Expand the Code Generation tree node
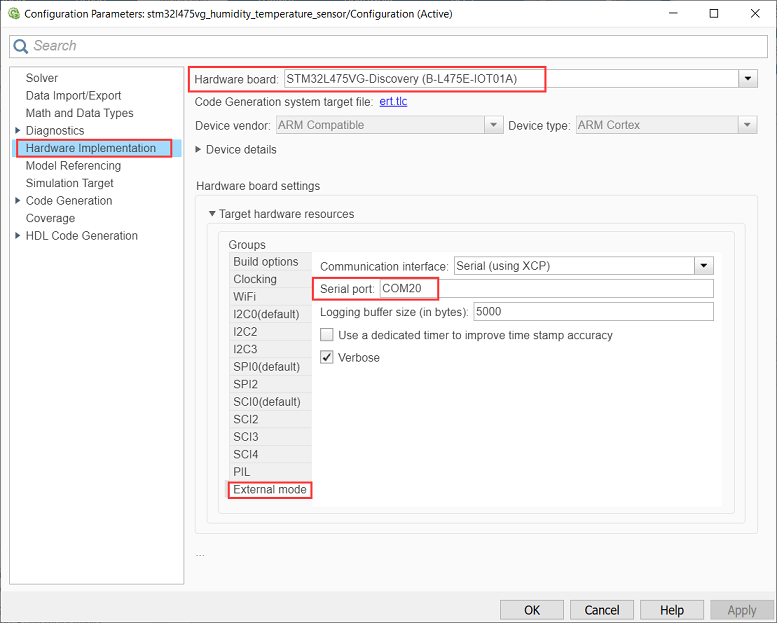The image size is (777, 623). 17,201
